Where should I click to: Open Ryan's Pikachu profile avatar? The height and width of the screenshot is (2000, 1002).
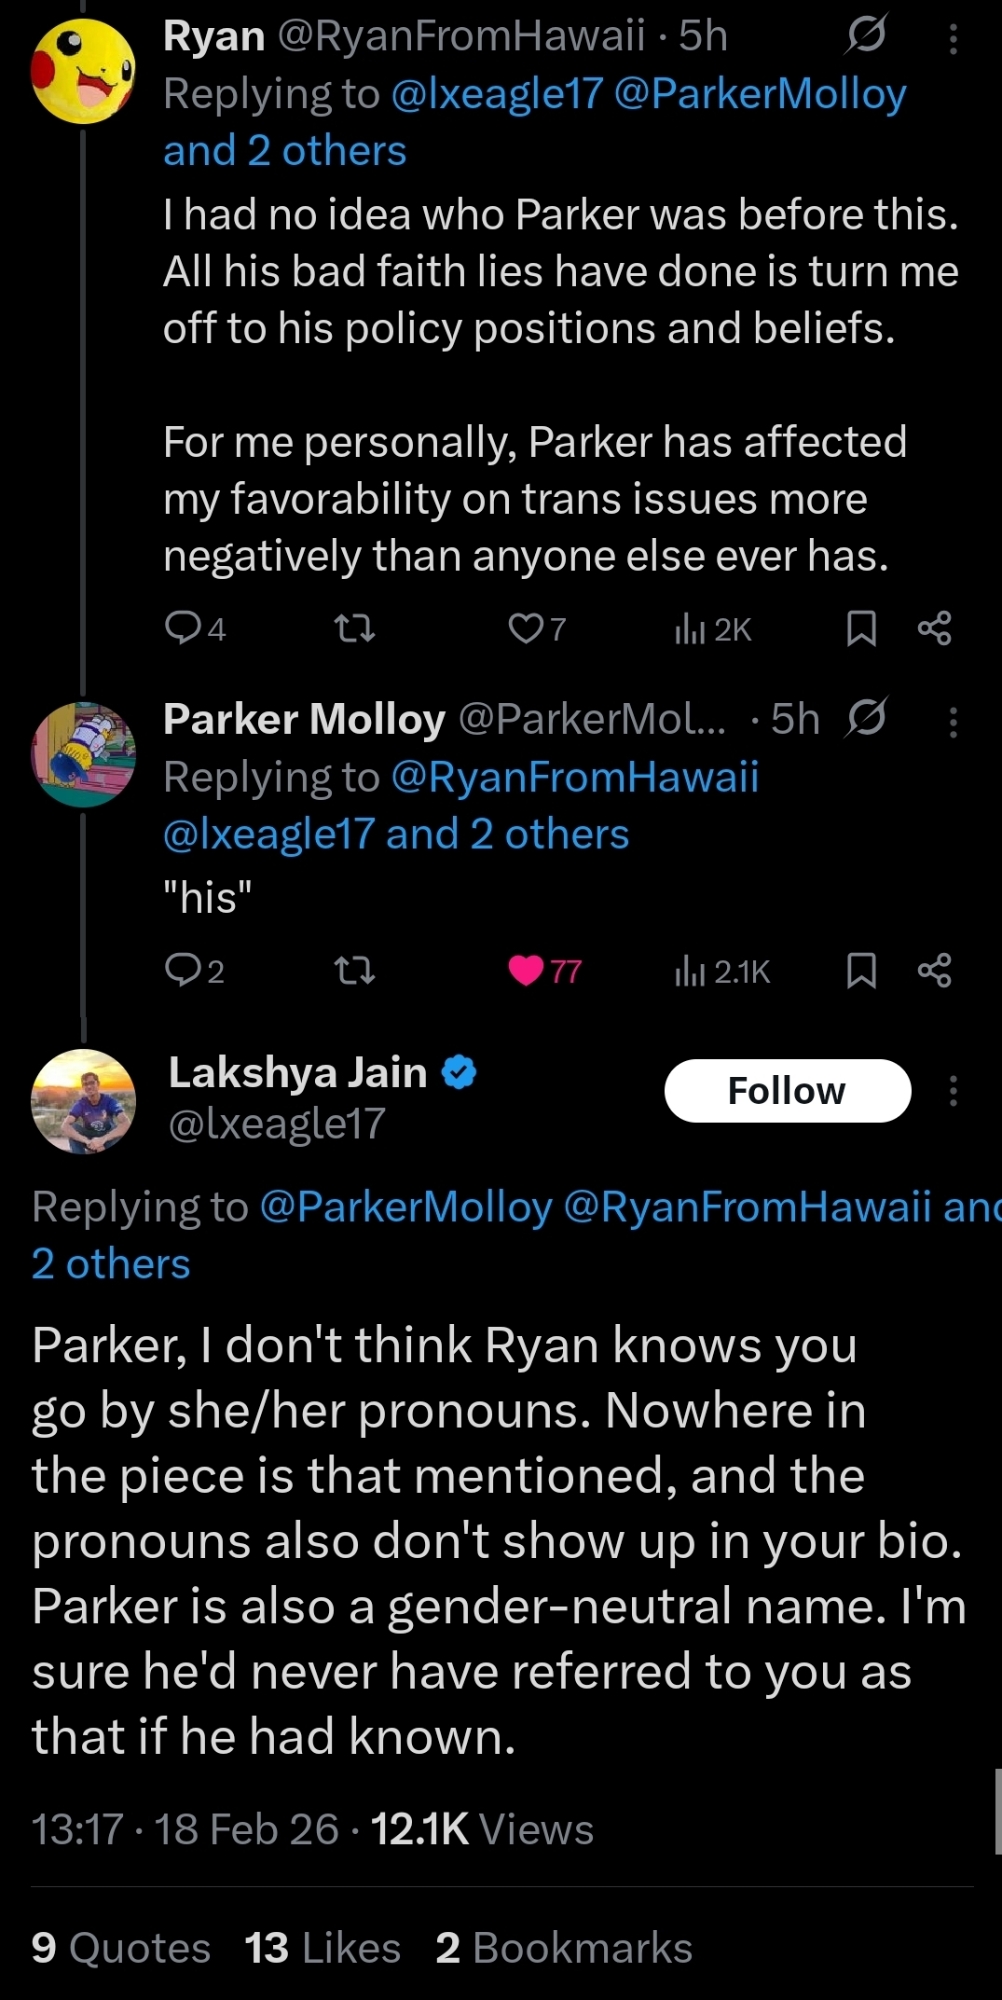point(84,71)
